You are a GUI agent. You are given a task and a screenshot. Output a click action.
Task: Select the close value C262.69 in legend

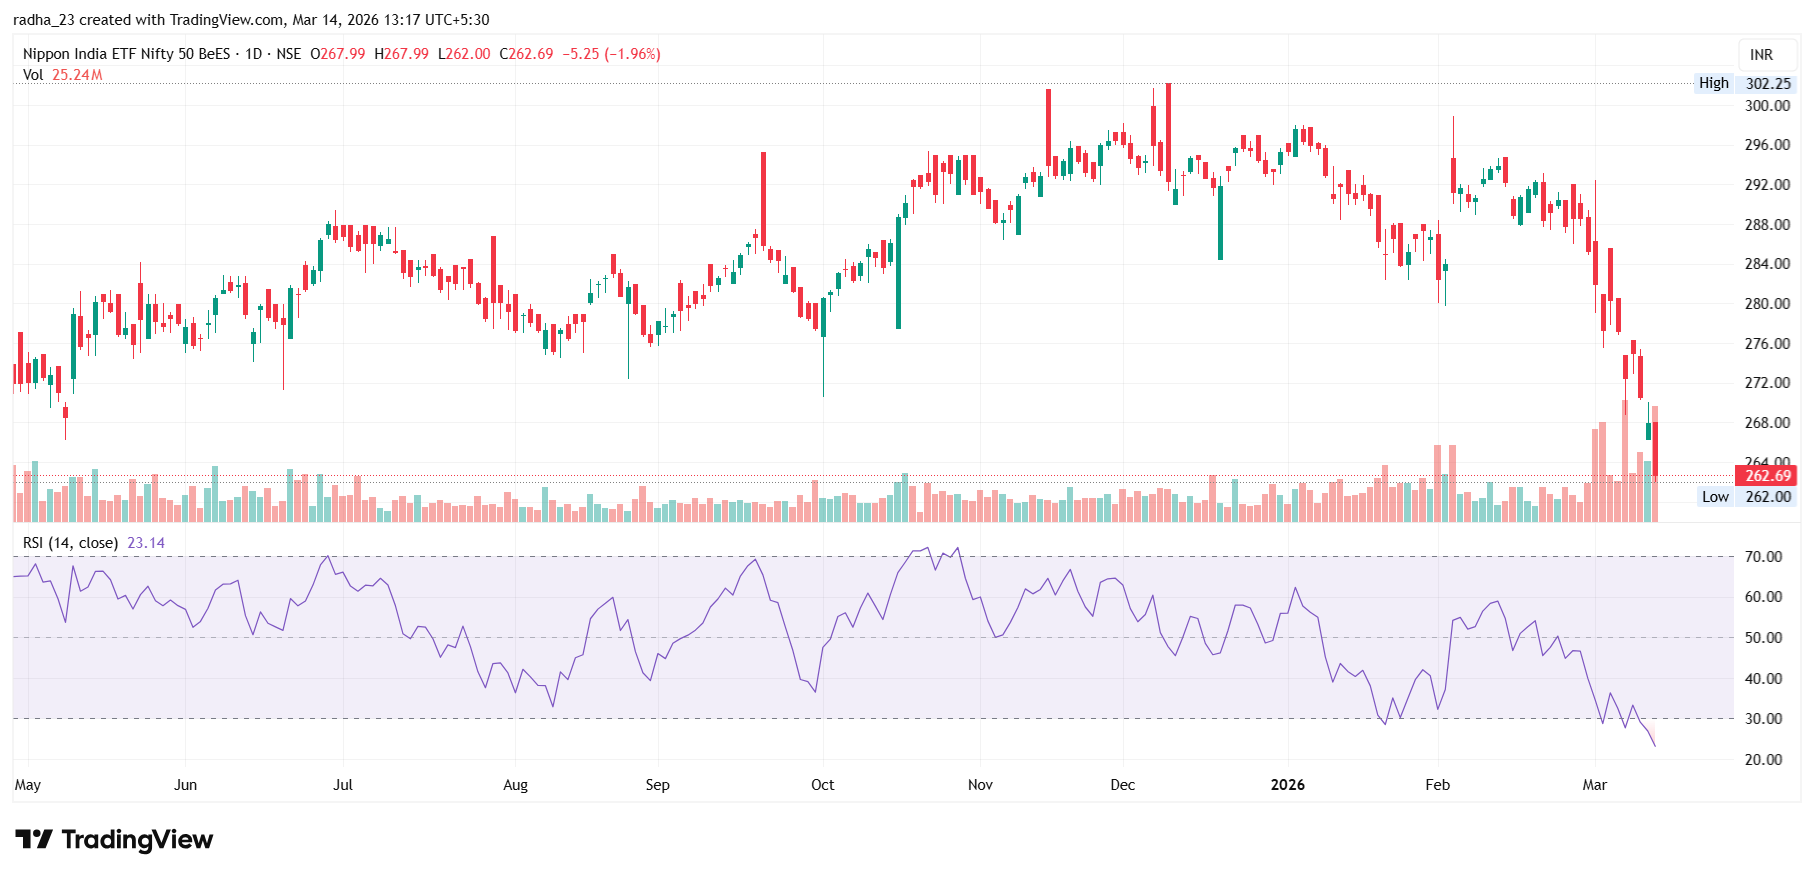(526, 54)
